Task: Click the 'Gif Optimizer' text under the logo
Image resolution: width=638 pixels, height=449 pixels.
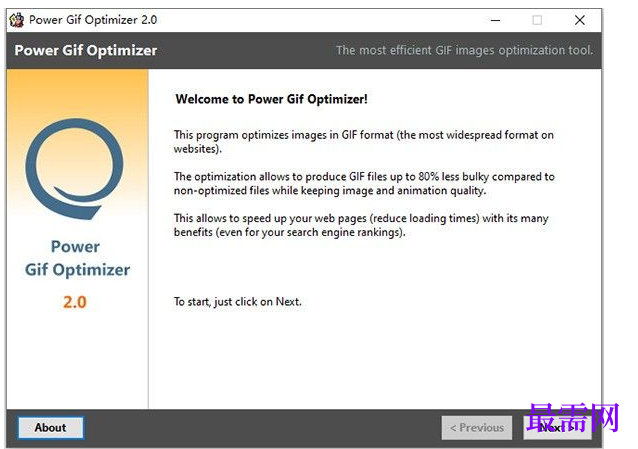Action: [77, 270]
